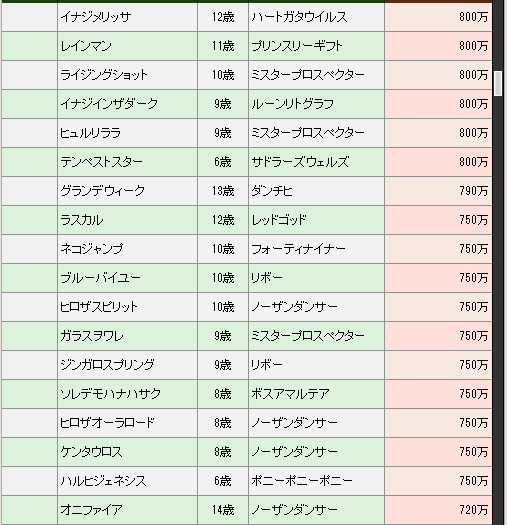
Task: Click the ガラスヲワレ horse name
Action: (x=92, y=336)
